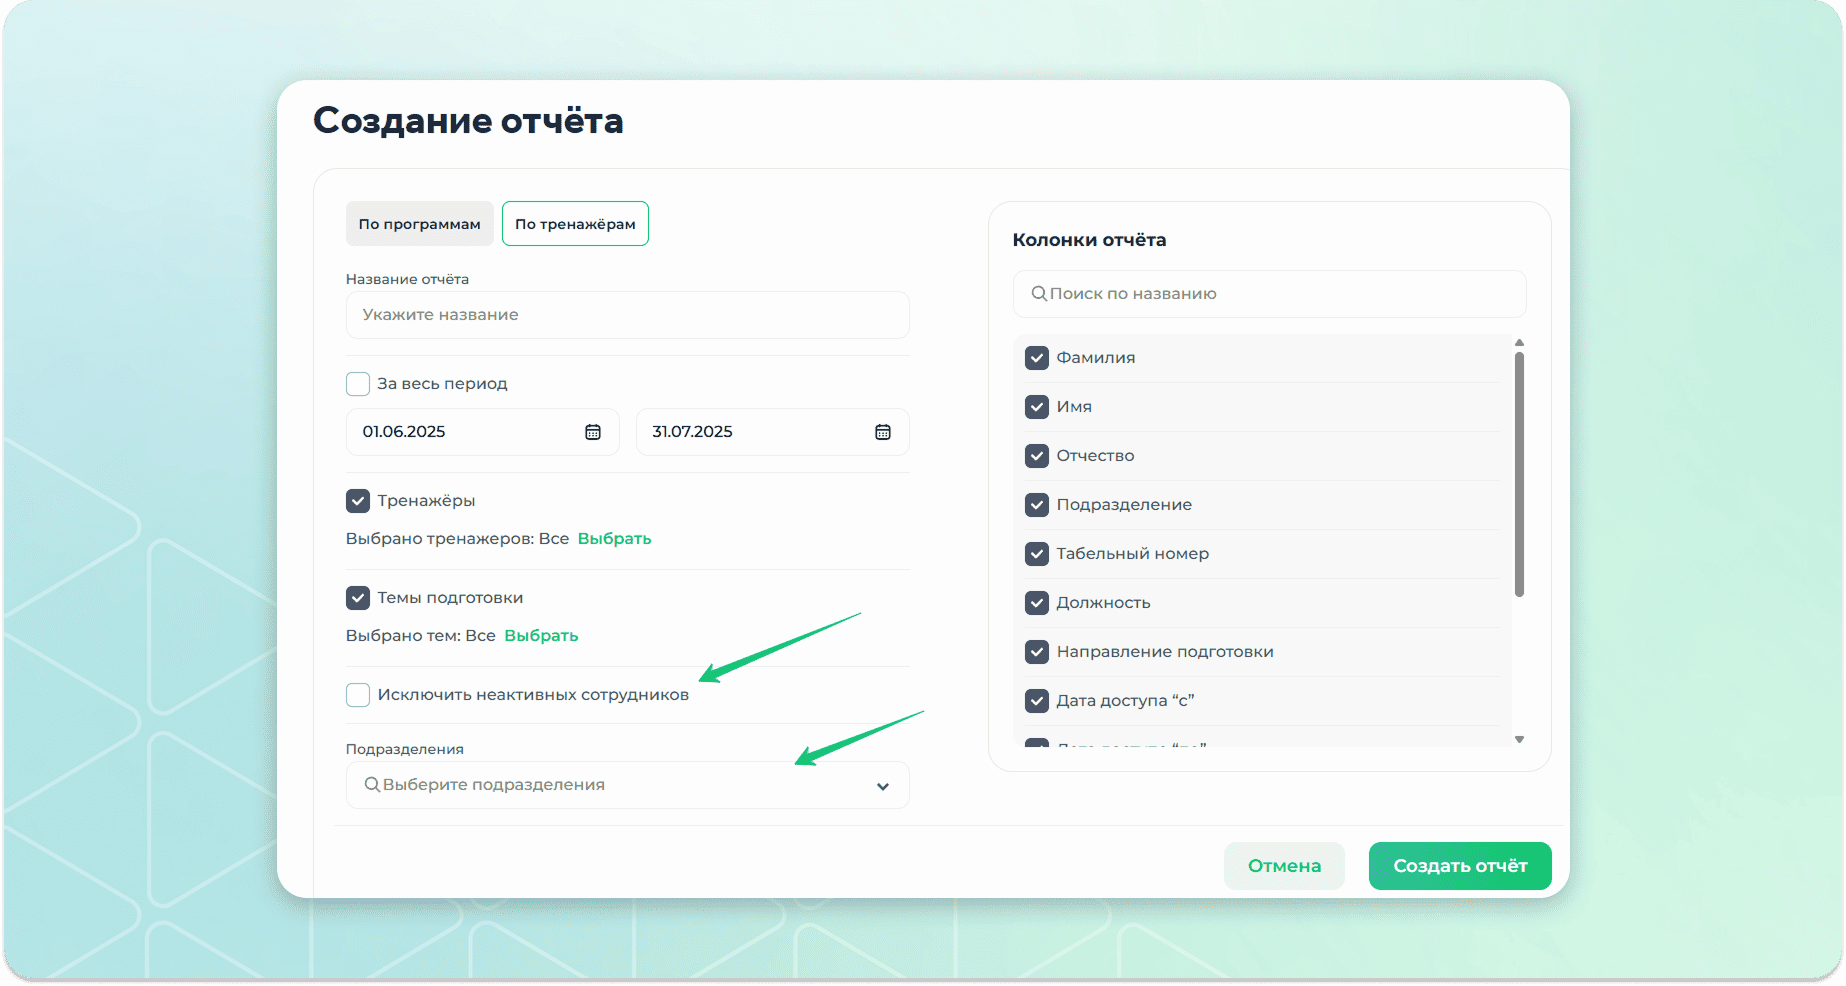Click the scroll up arrow in the columns list
Image resolution: width=1846 pixels, height=986 pixels.
point(1519,343)
